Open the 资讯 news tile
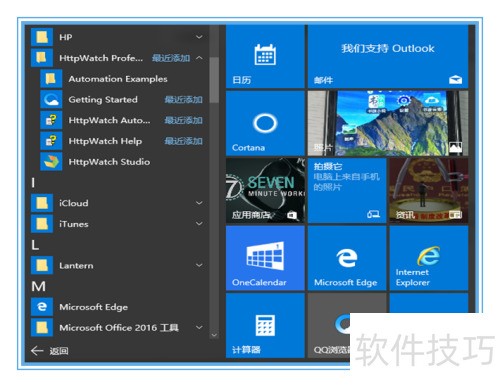This screenshot has width=500, height=387. 429,190
